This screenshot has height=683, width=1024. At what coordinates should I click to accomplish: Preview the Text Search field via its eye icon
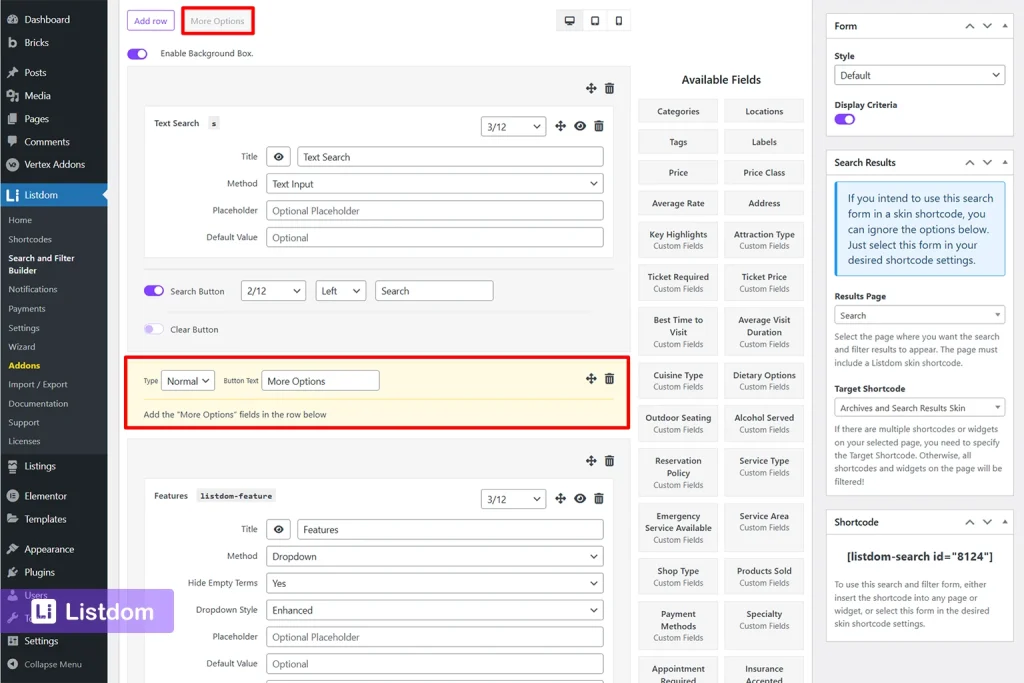tap(579, 126)
